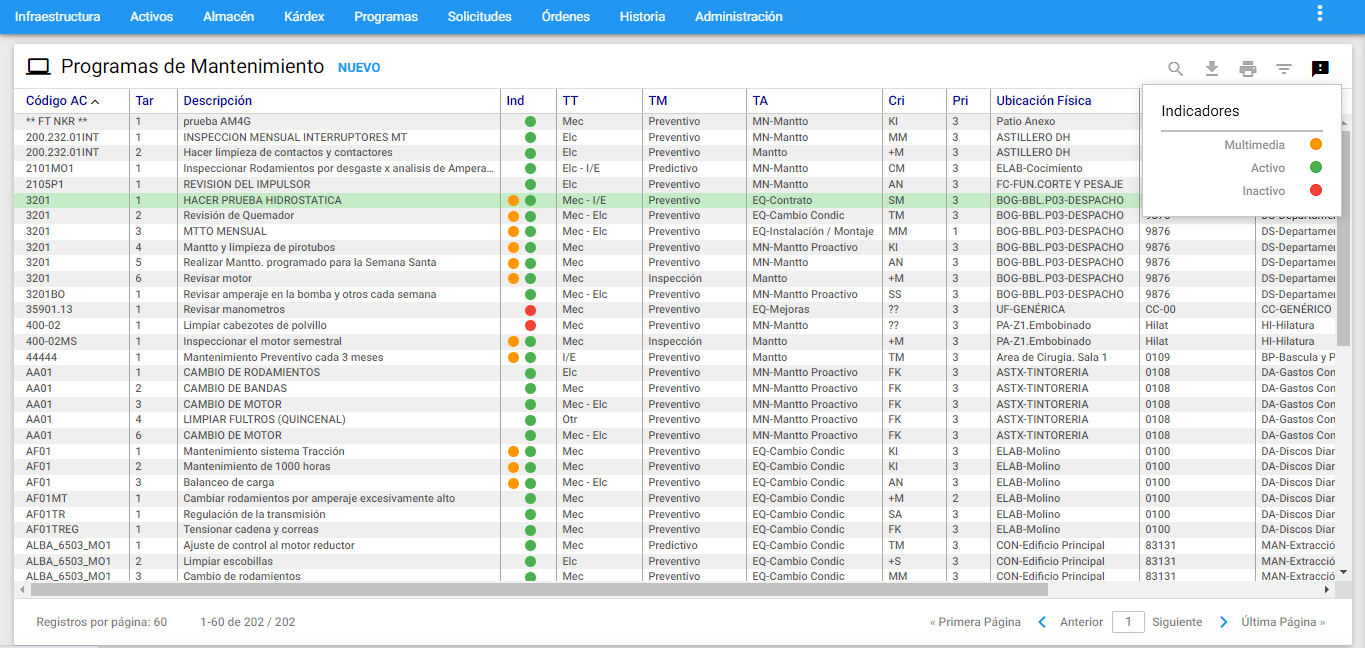
Task: Sort by the TM column header
Action: pyautogui.click(x=657, y=101)
